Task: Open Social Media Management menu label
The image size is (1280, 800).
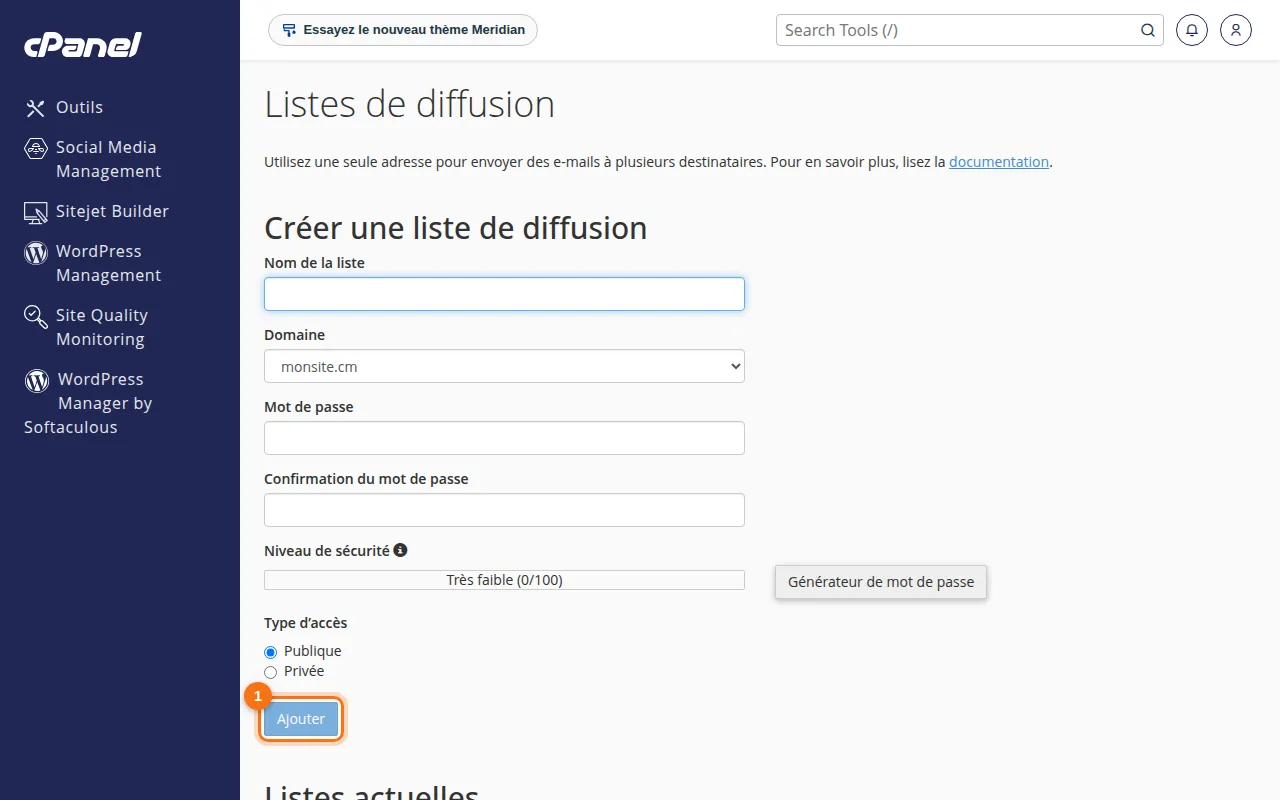Action: click(108, 159)
